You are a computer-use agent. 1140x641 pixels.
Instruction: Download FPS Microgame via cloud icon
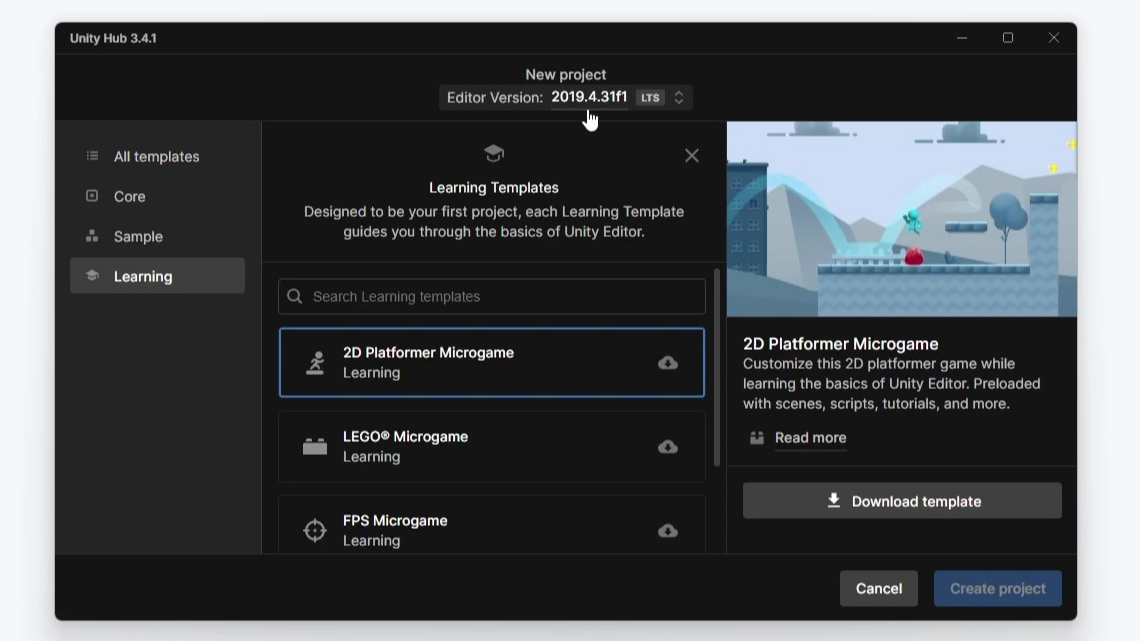pos(668,531)
